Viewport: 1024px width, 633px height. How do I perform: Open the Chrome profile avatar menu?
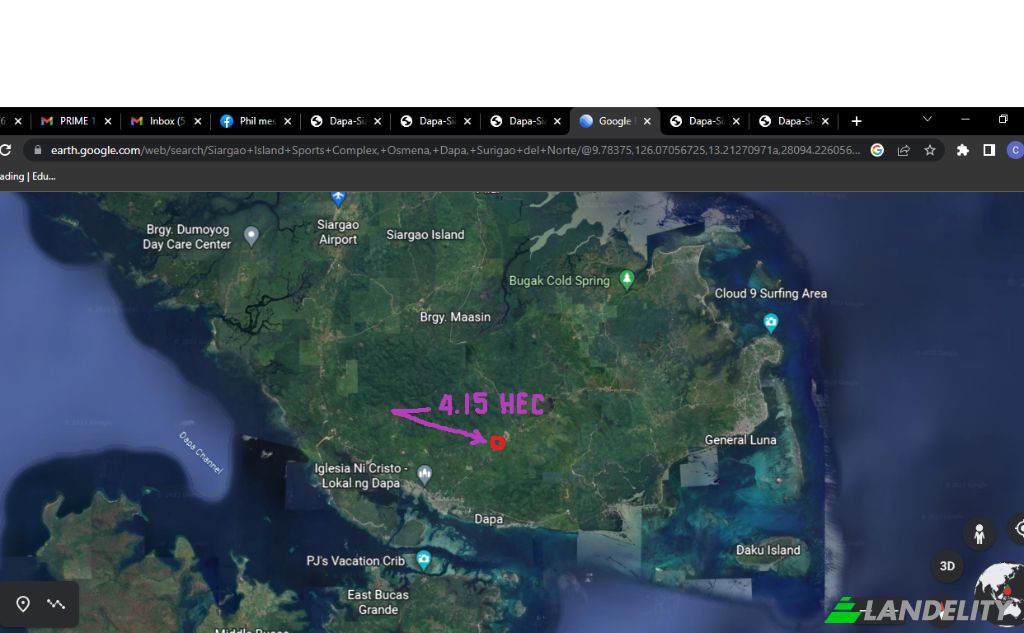click(x=1015, y=150)
